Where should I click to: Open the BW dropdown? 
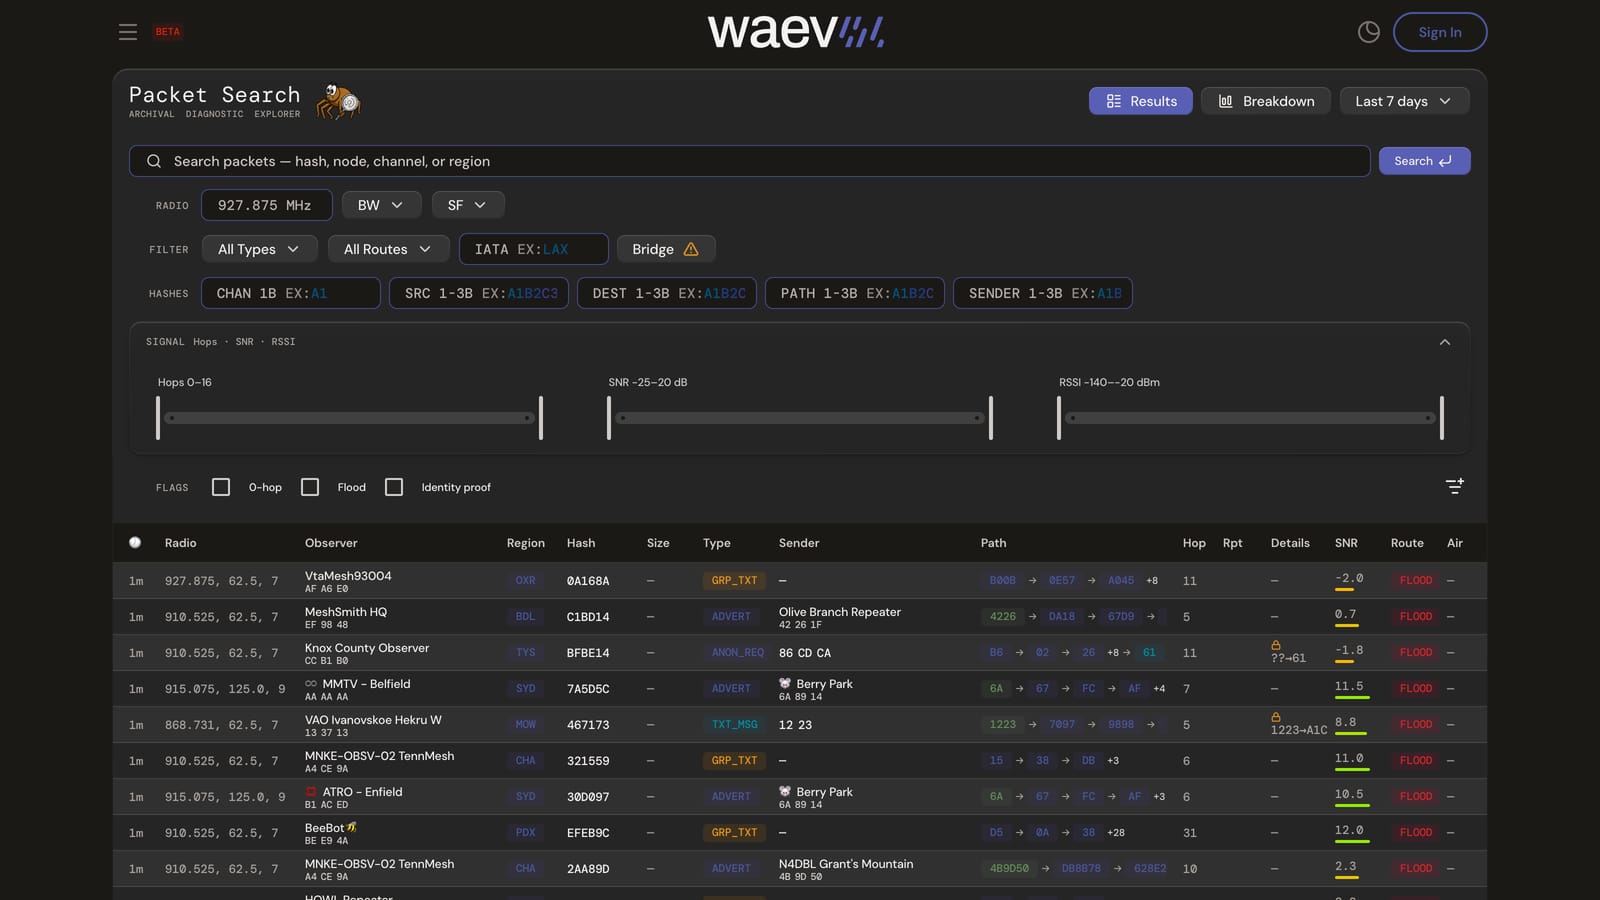380,205
